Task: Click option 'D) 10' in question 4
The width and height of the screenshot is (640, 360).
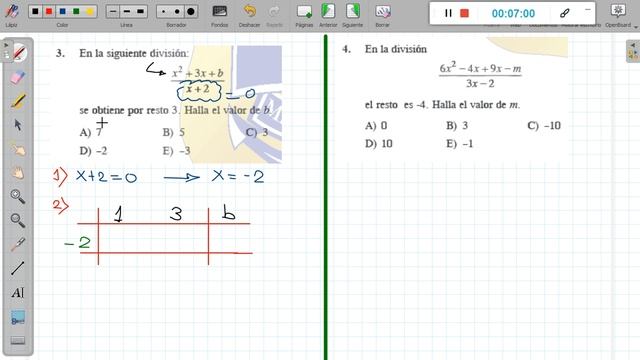Action: 379,144
